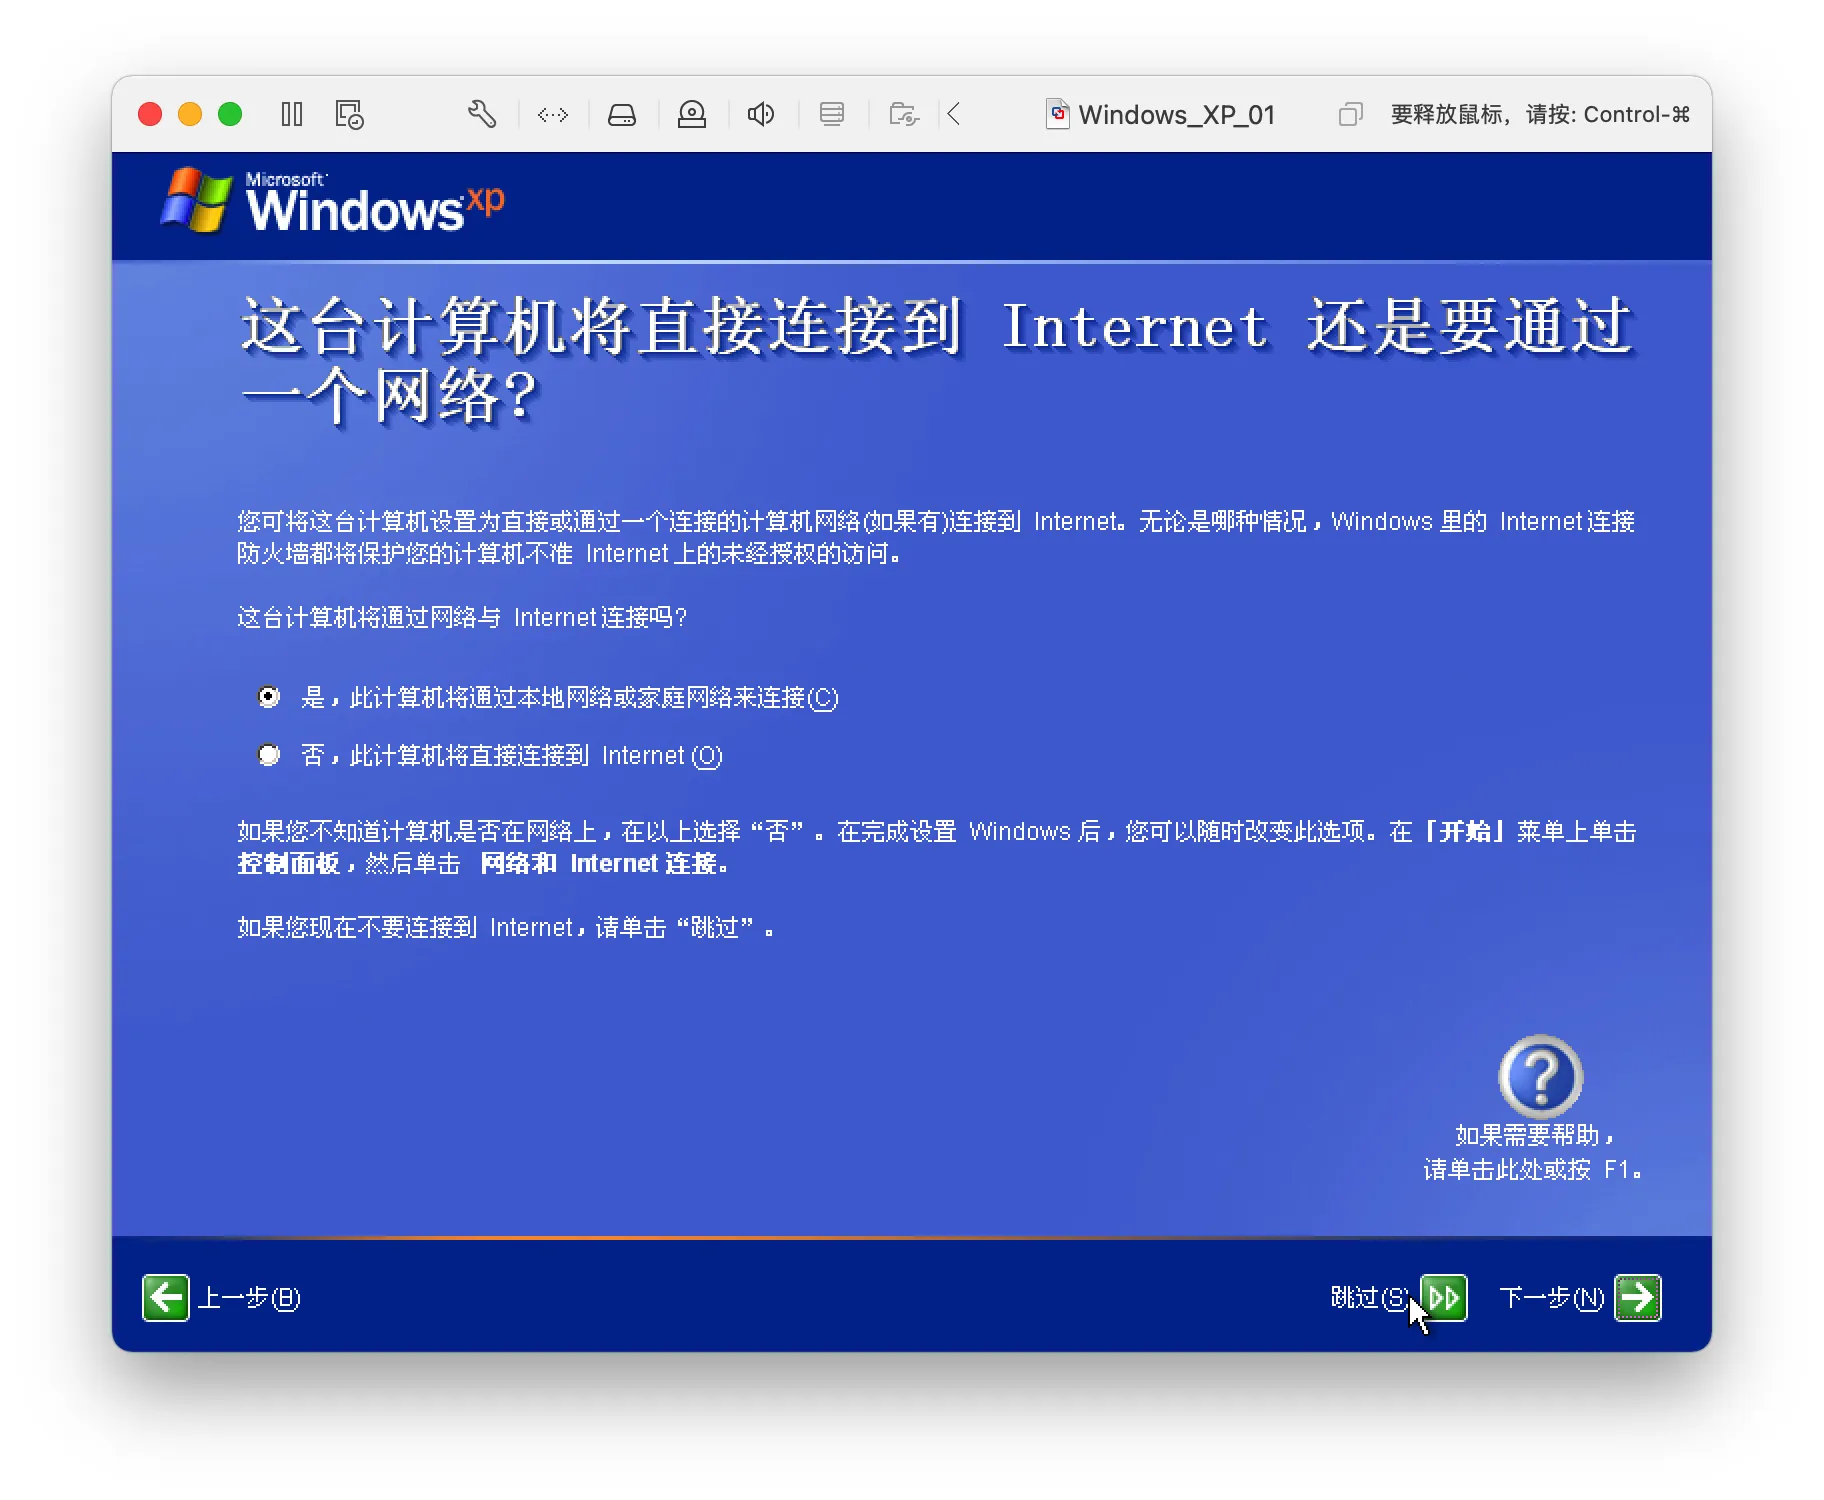
Task: Click the Windows_XP_01 window title
Action: [1177, 115]
